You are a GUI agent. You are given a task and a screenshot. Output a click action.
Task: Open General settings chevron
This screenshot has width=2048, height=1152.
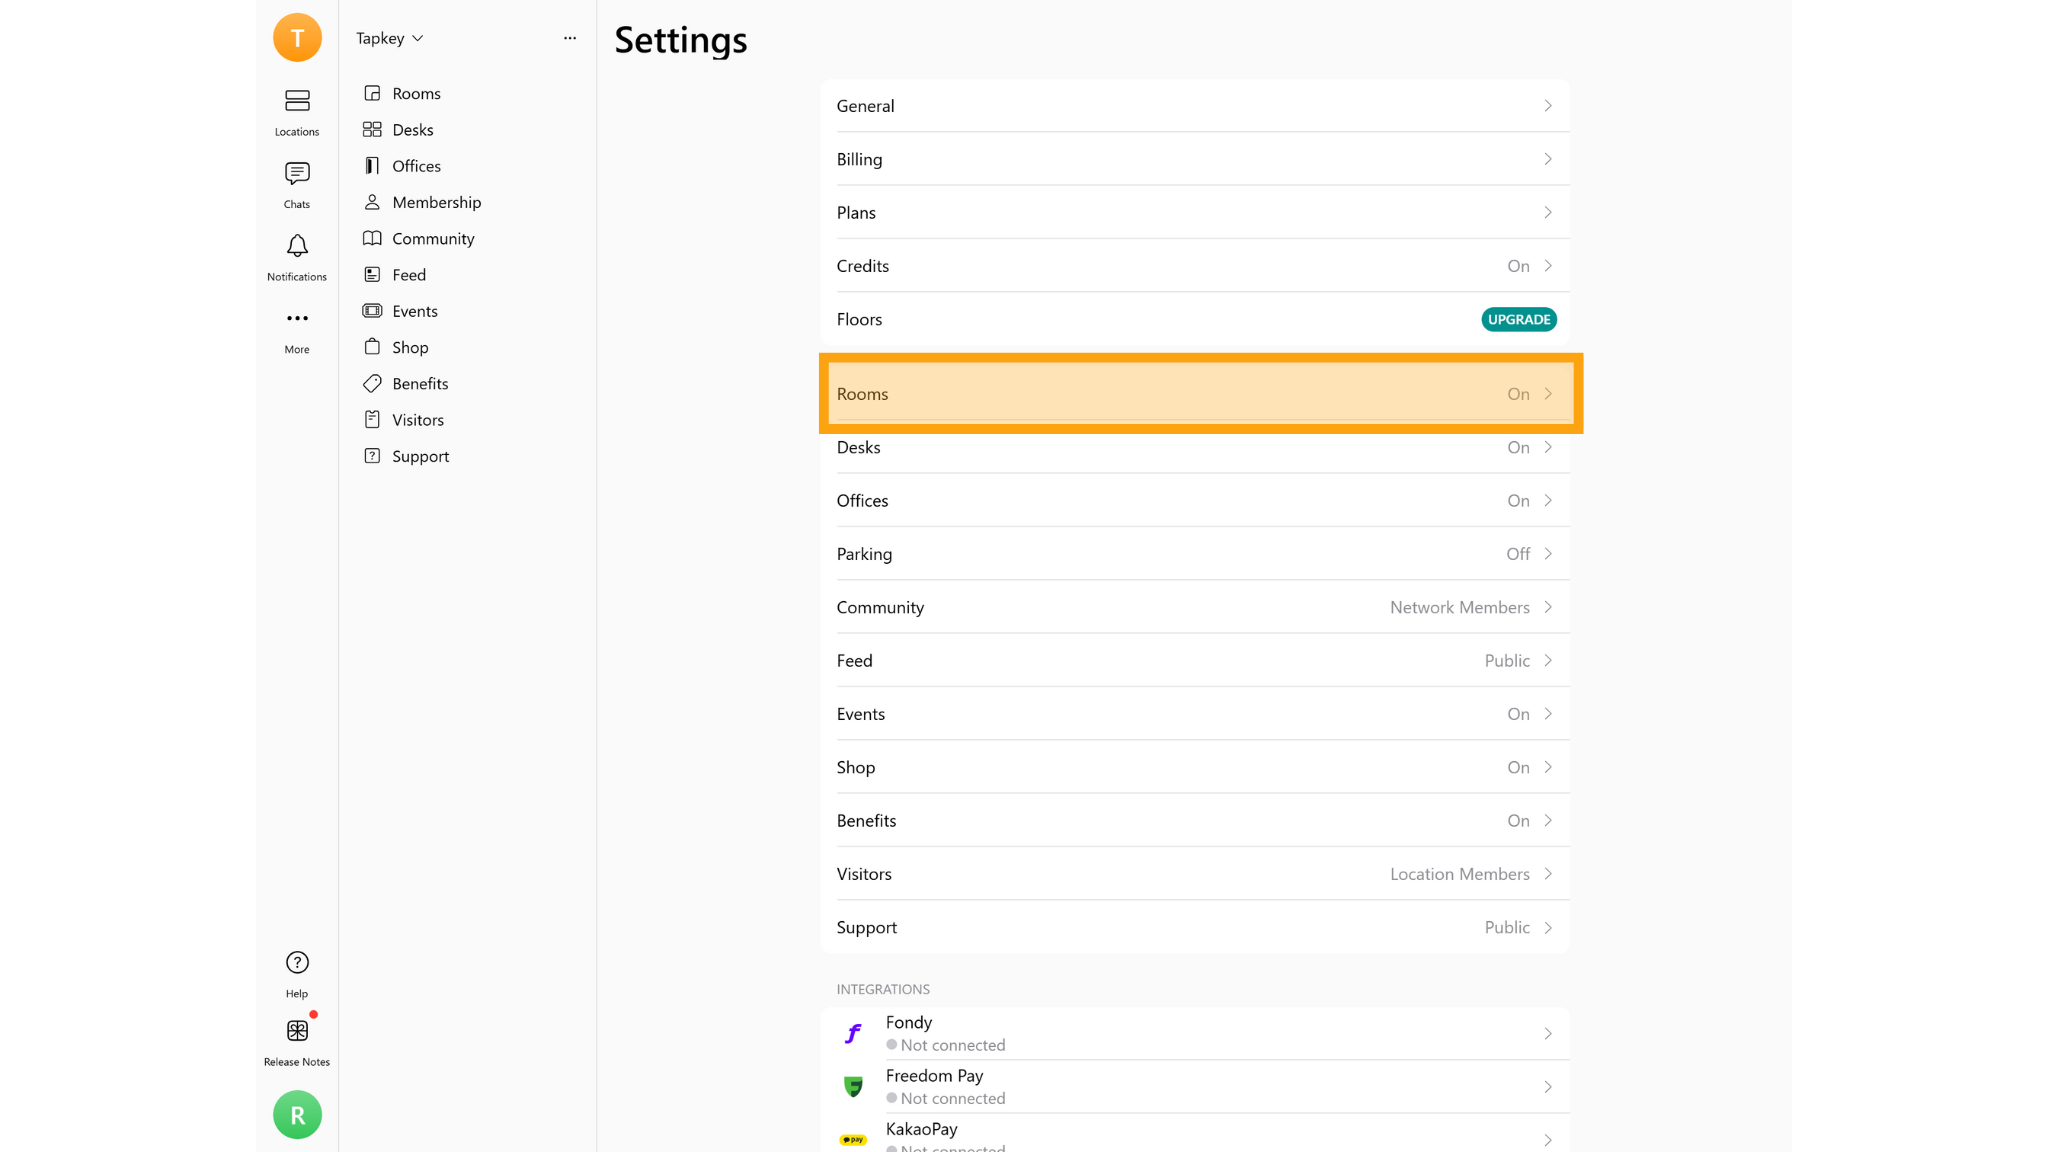click(x=1548, y=106)
